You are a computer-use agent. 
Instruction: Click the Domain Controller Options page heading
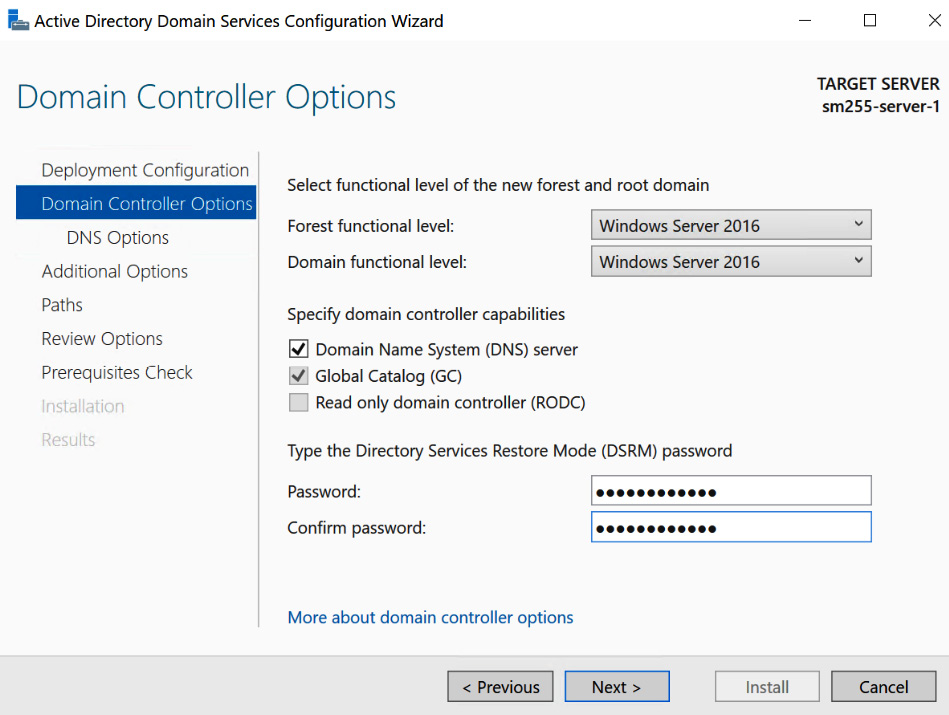point(206,97)
